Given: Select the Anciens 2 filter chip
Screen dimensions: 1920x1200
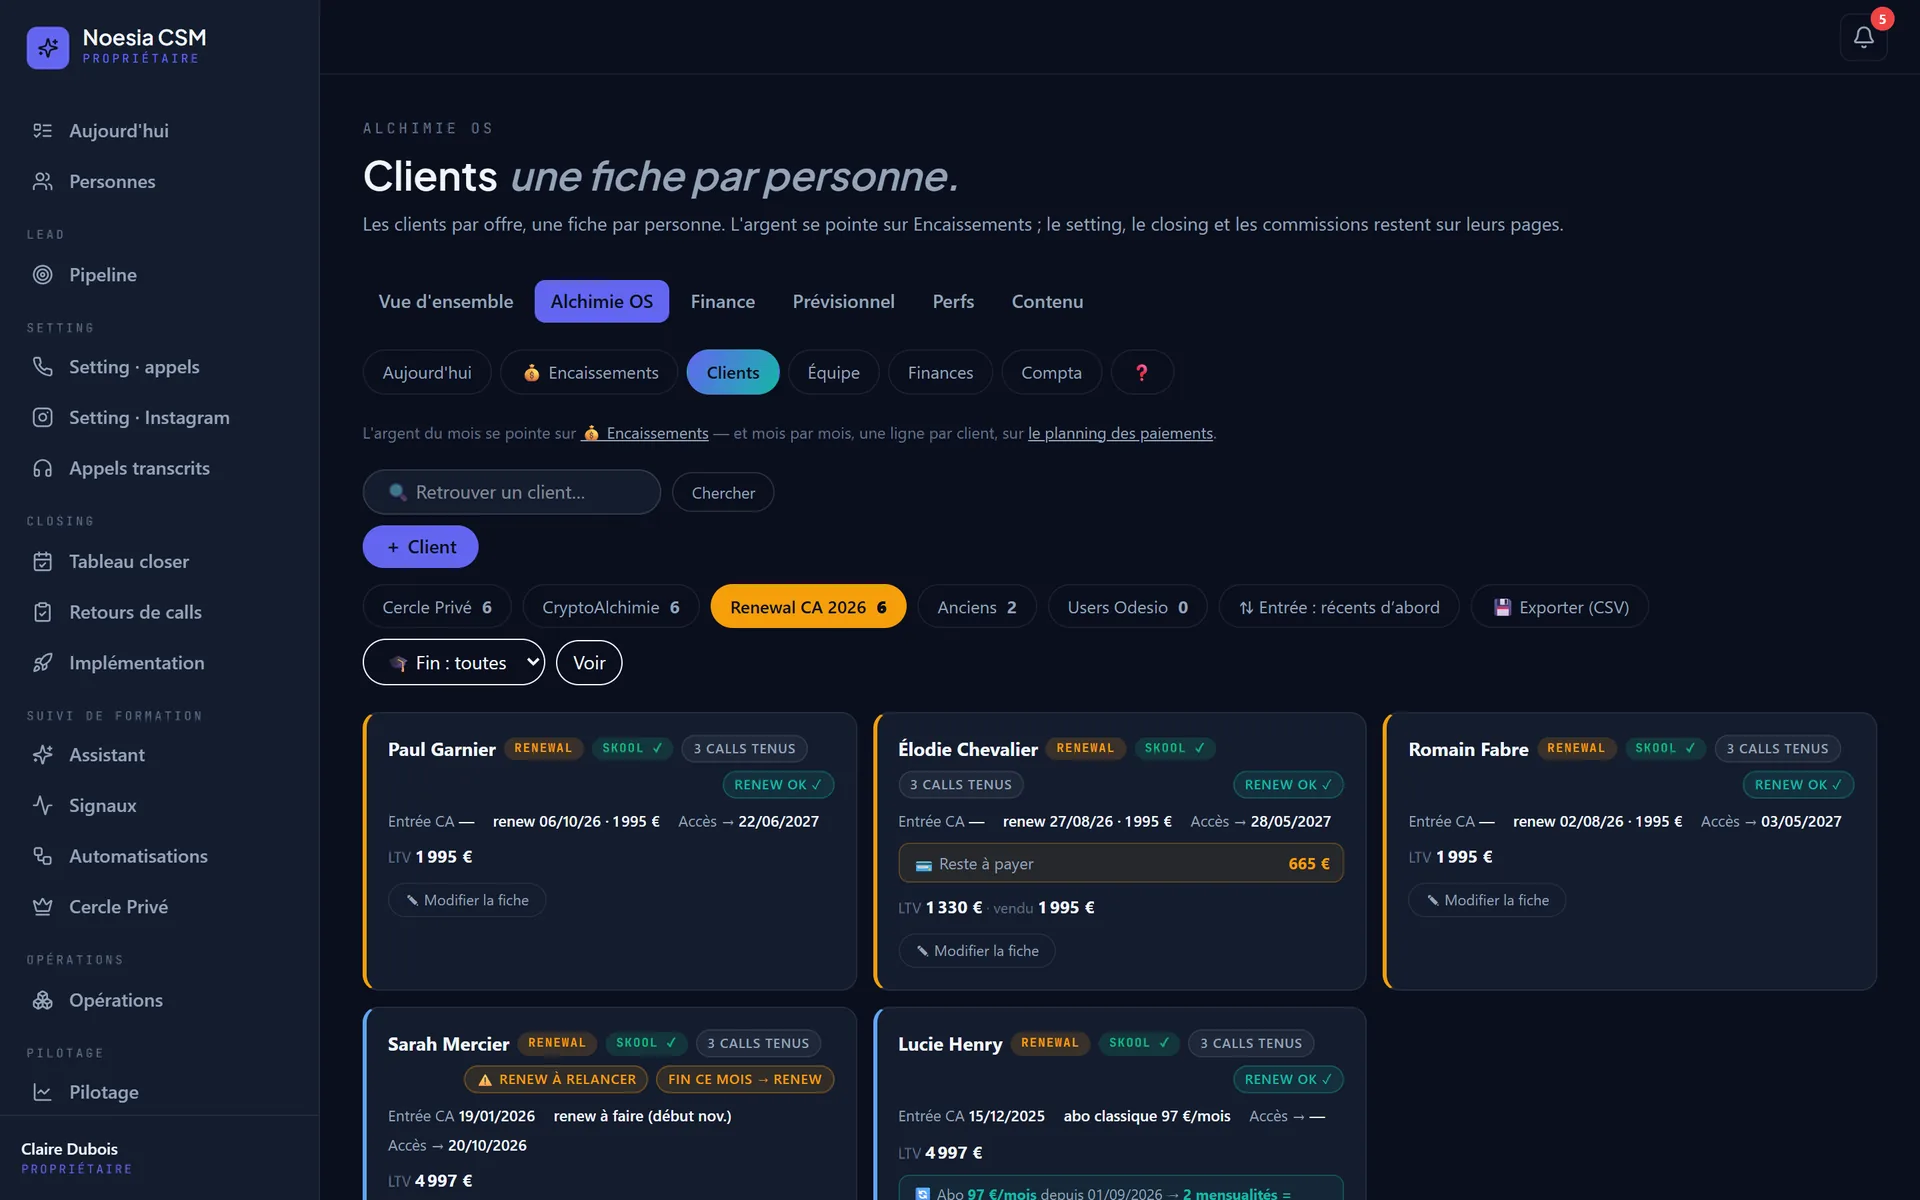Looking at the screenshot, I should 977,607.
